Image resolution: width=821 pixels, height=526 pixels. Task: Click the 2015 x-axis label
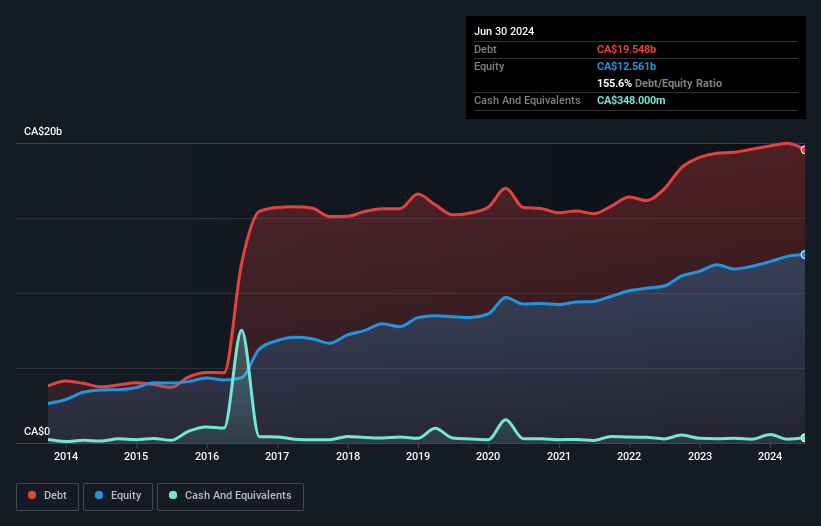[x=136, y=456]
